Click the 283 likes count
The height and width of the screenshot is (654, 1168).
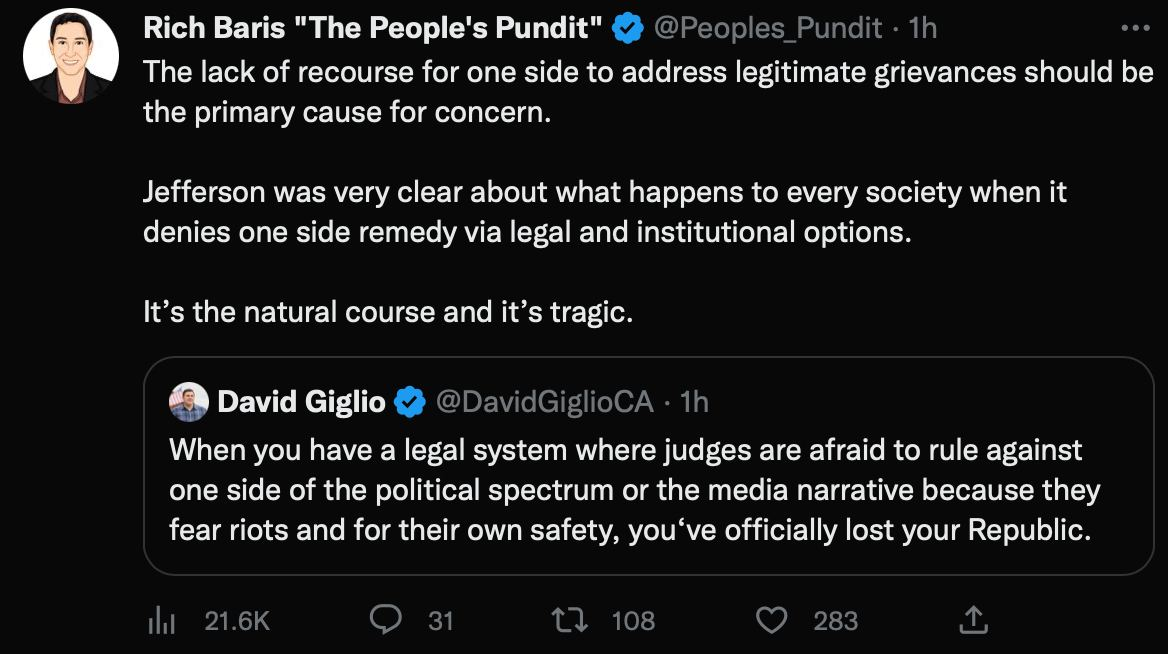tap(835, 621)
